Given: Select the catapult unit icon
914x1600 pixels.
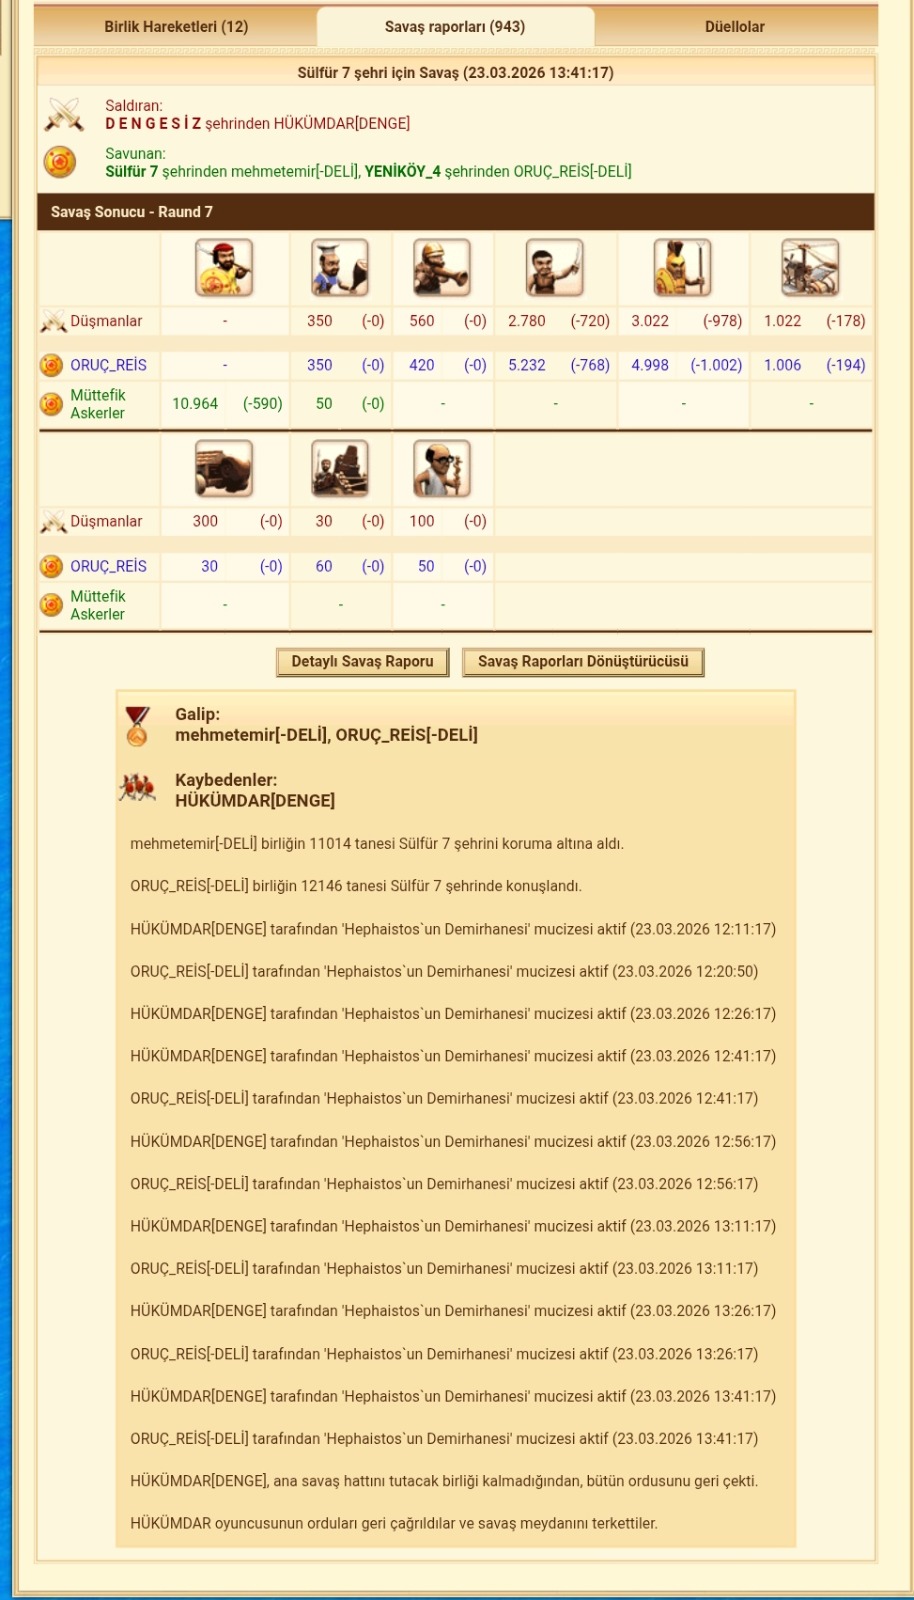Looking at the screenshot, I should [340, 468].
